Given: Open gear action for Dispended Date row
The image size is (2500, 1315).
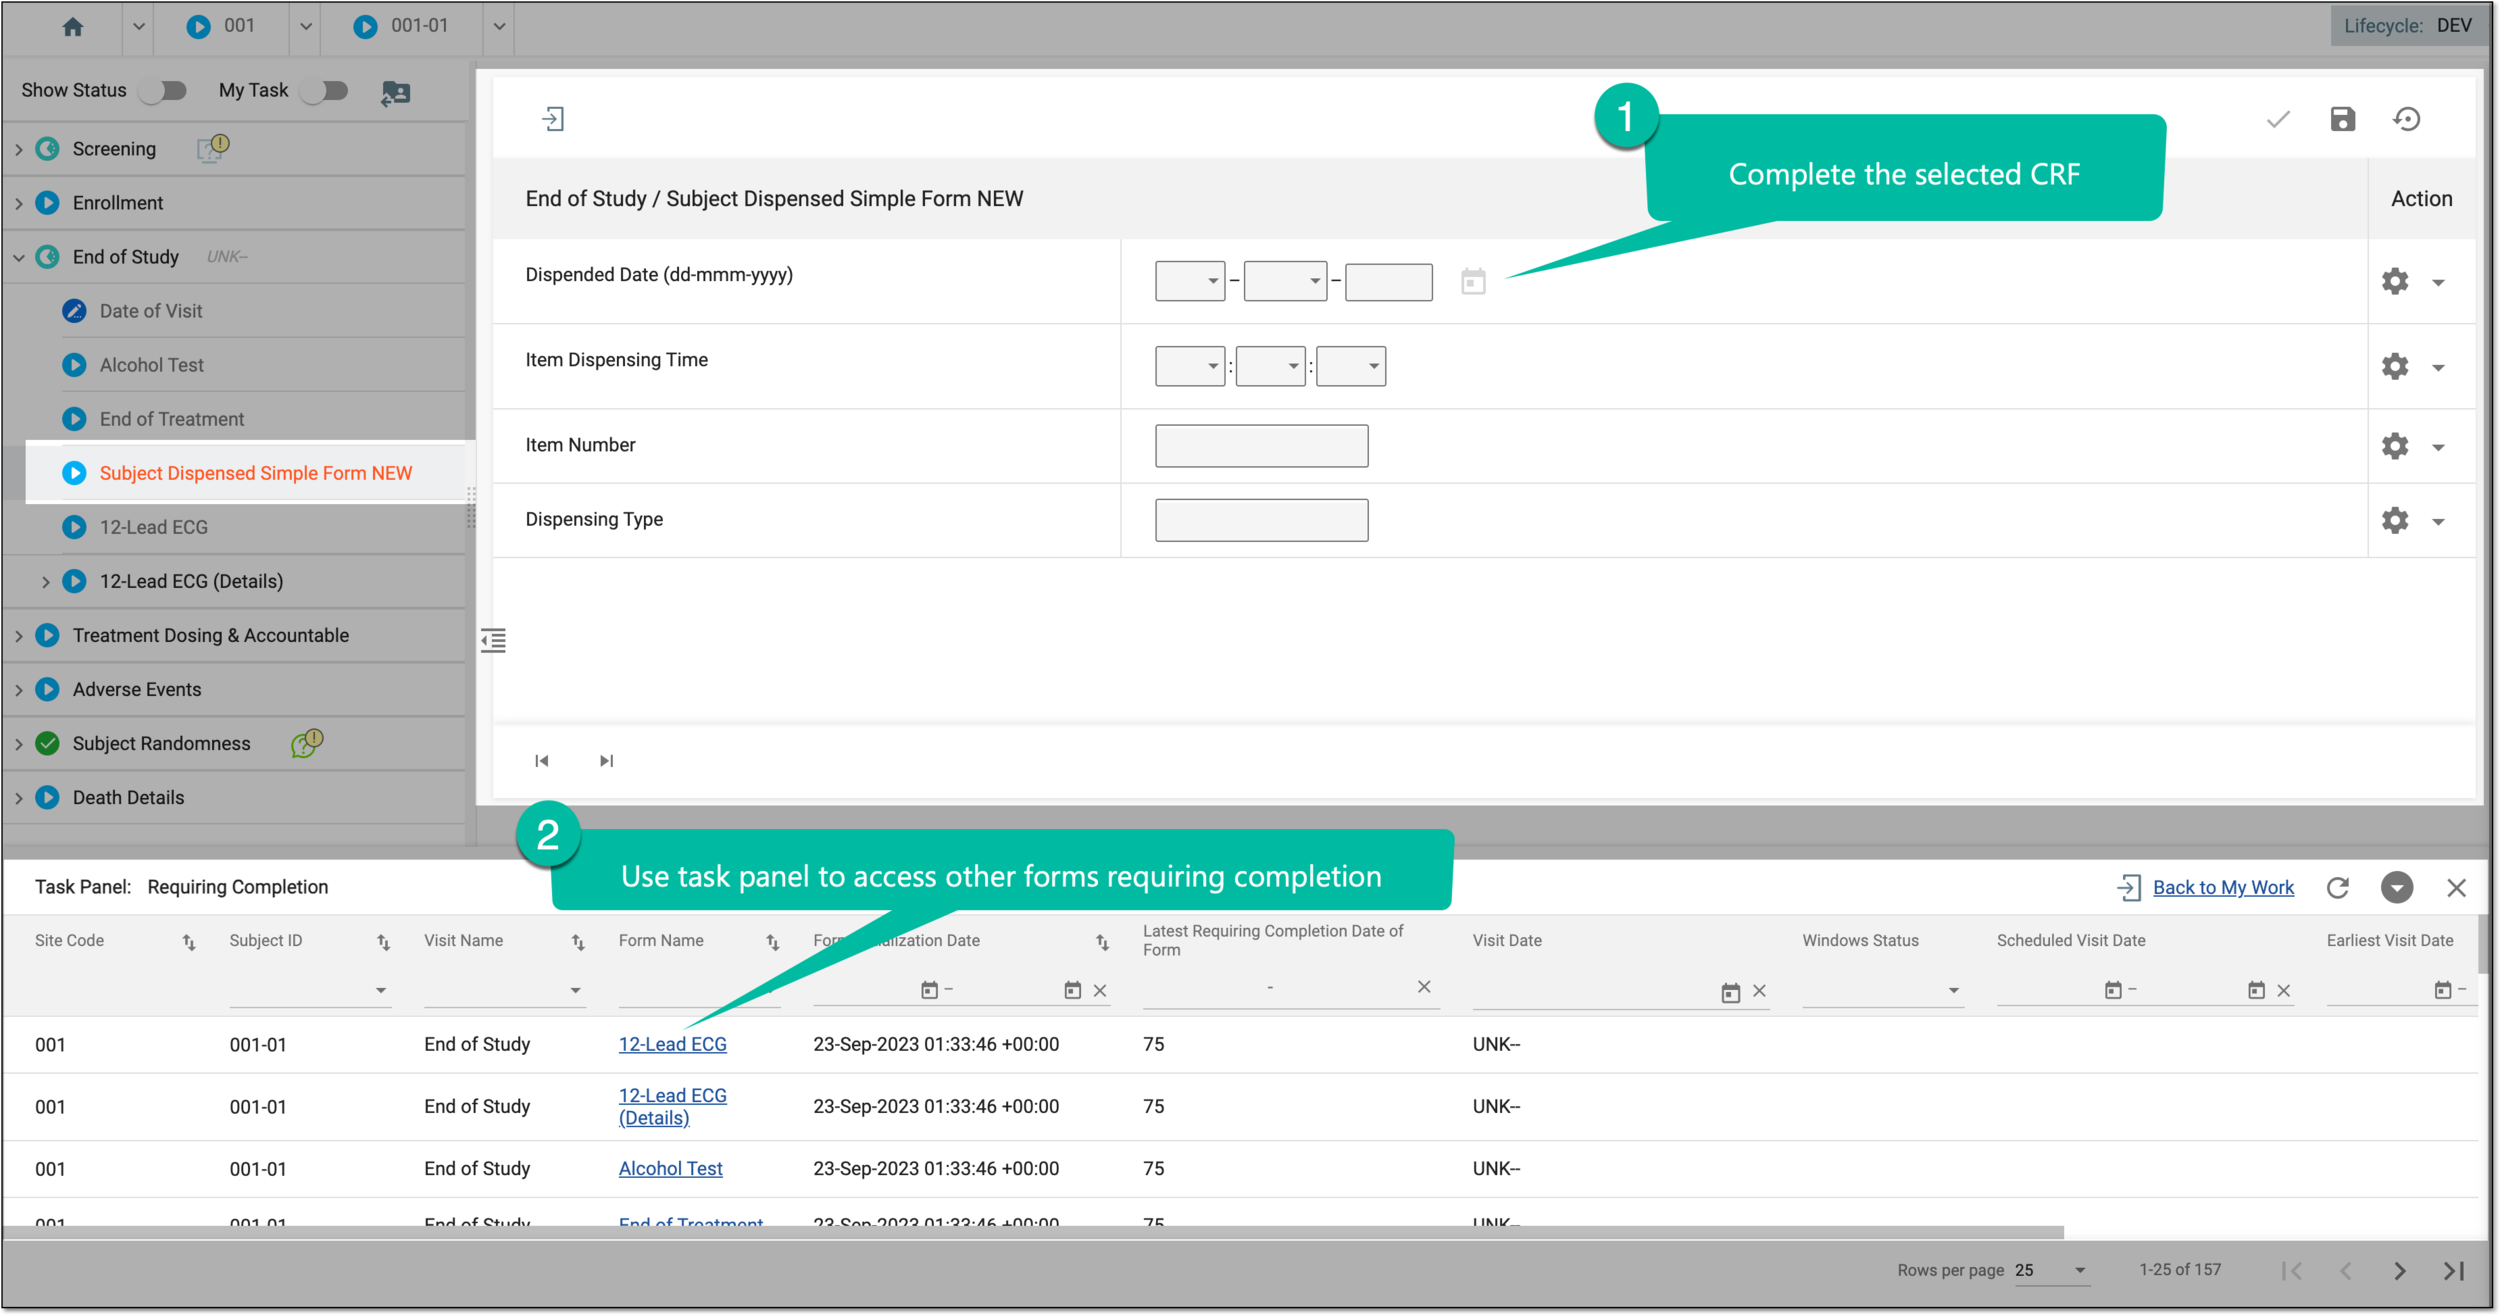Looking at the screenshot, I should tap(2395, 281).
